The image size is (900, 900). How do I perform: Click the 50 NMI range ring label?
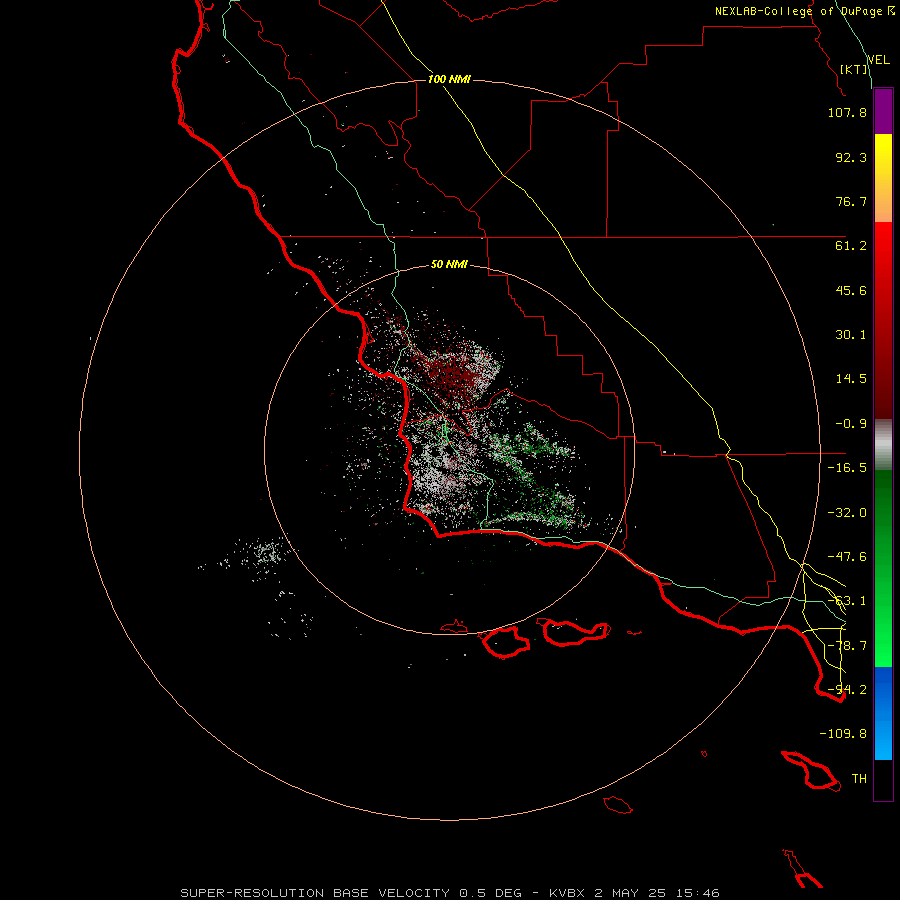click(x=449, y=264)
